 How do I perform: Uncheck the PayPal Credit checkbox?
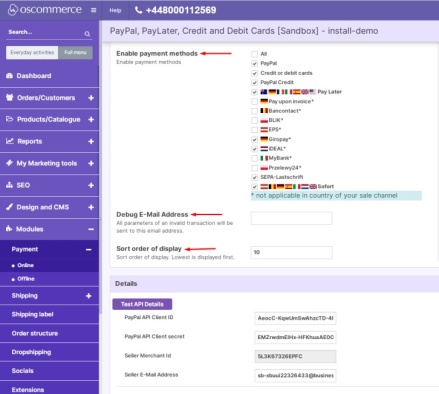(255, 82)
